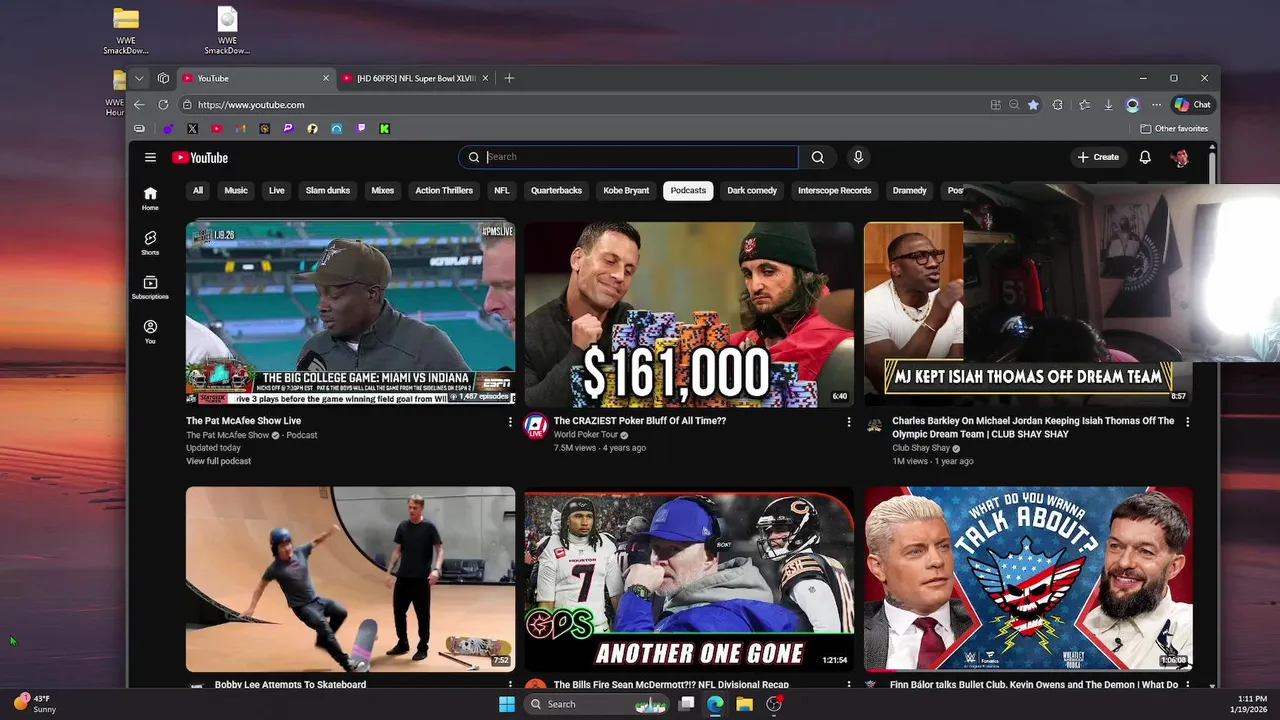
Task: Open Shorts in the YouTube sidebar
Action: pos(150,243)
